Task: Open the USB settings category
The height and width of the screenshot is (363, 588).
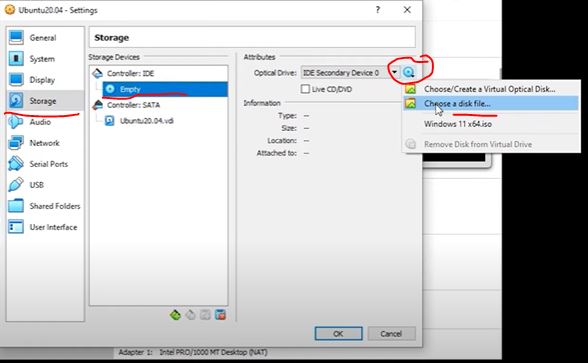Action: 45,185
